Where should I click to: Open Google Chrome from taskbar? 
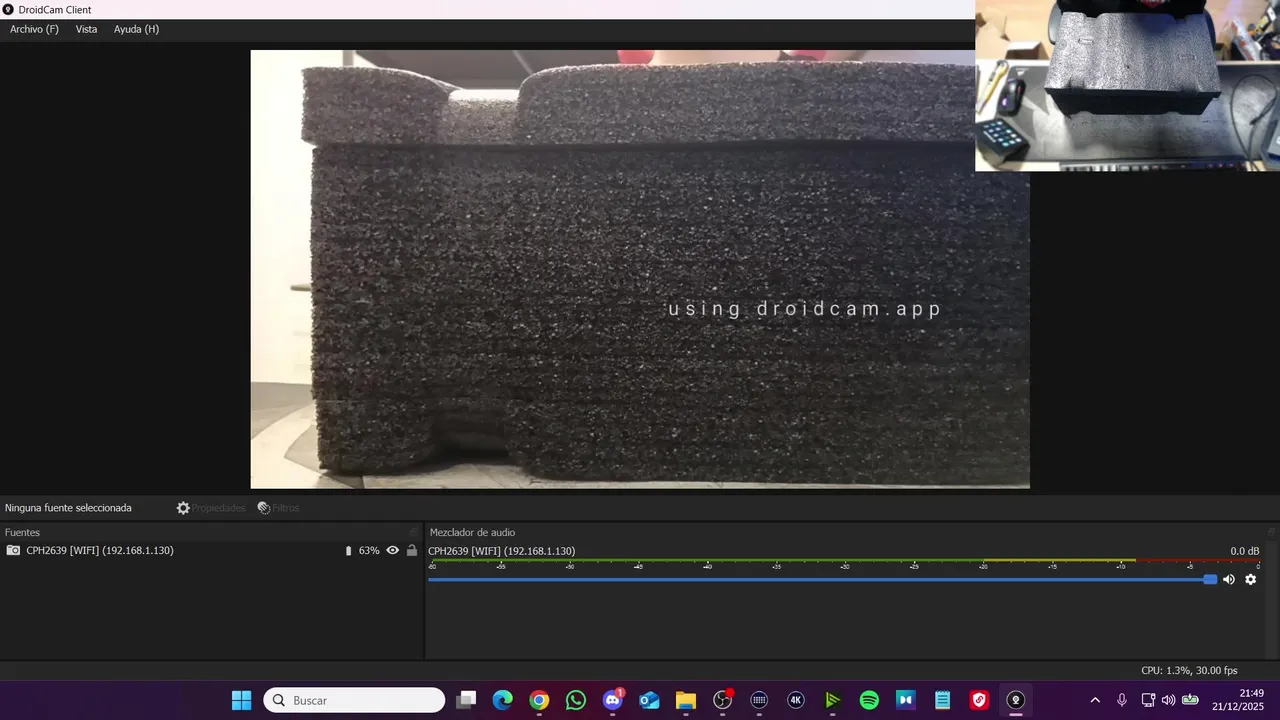539,700
